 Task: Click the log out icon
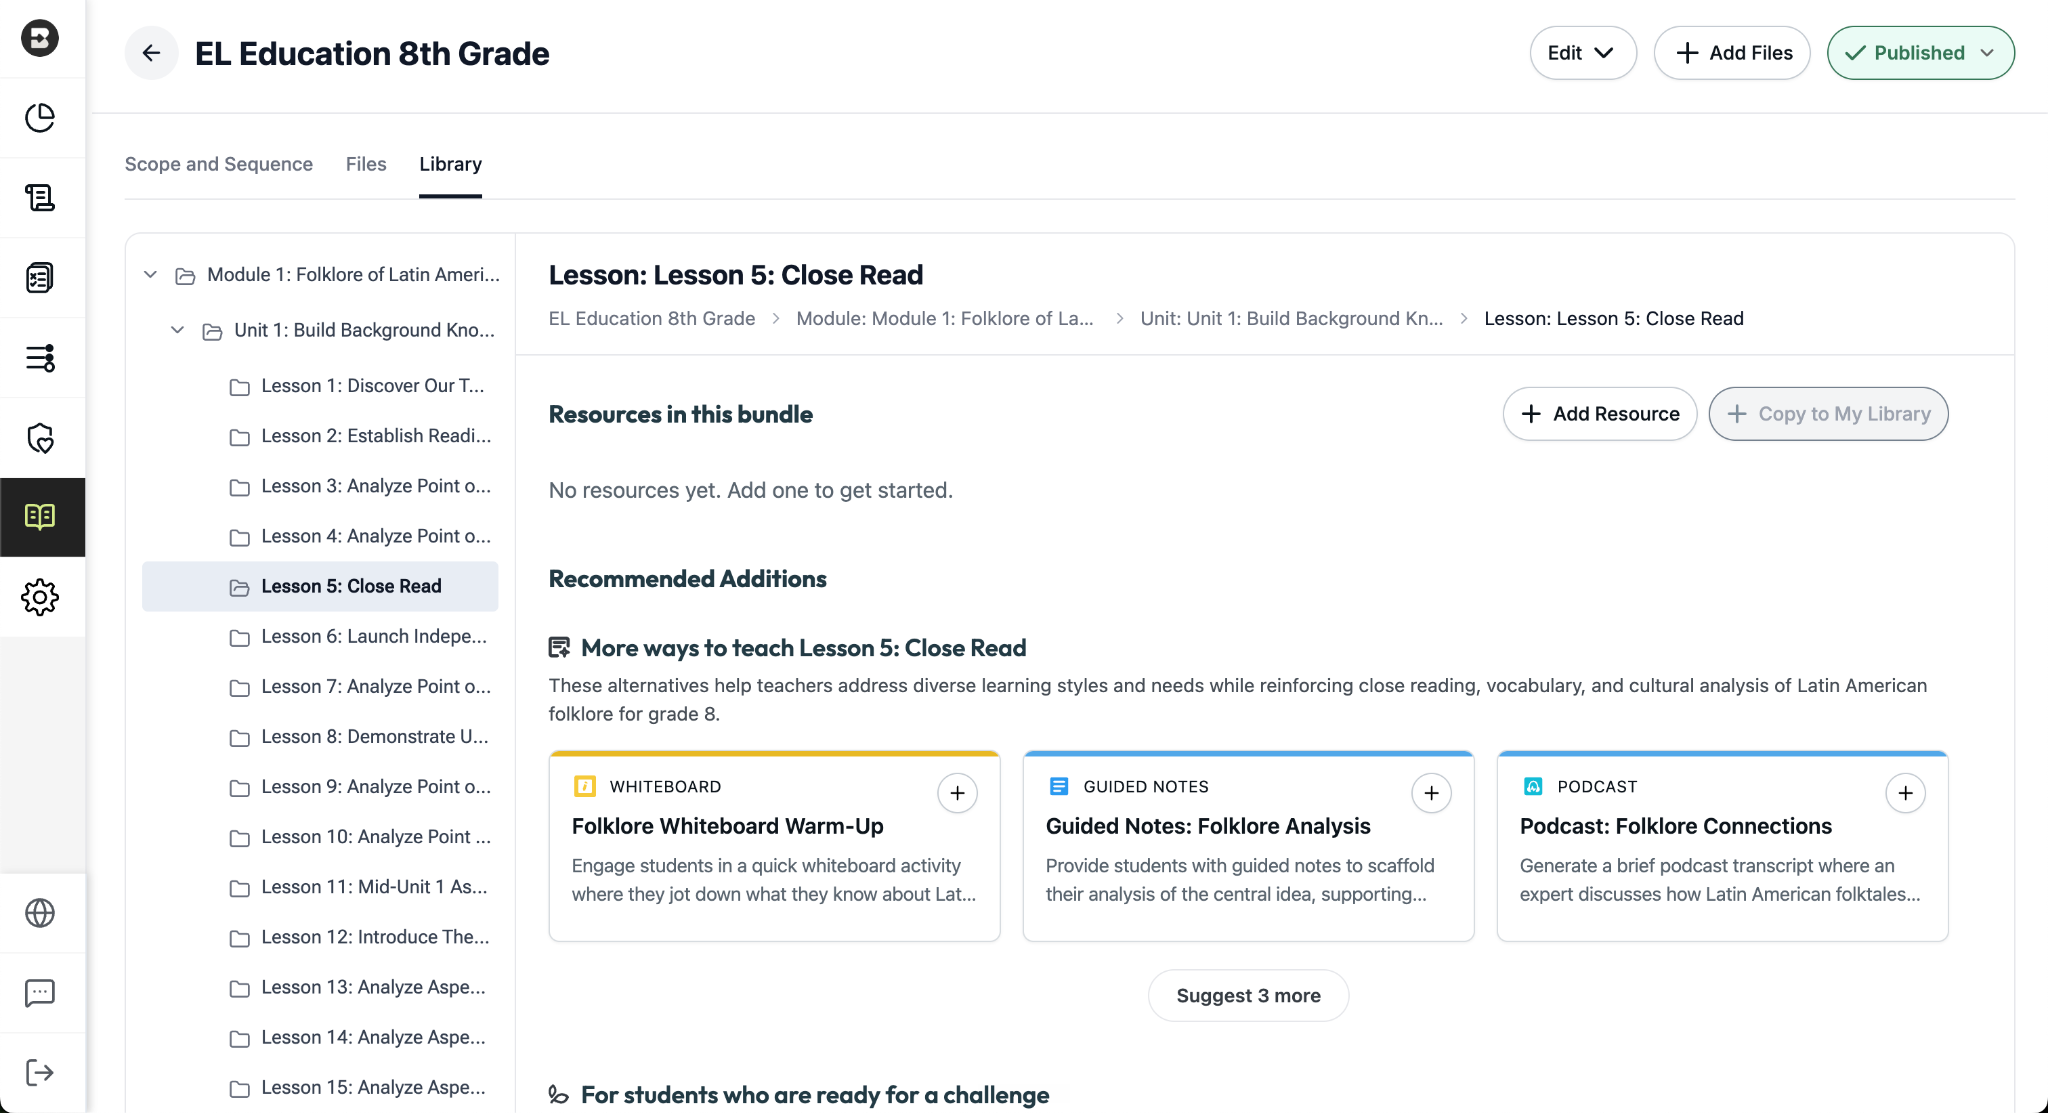click(40, 1073)
